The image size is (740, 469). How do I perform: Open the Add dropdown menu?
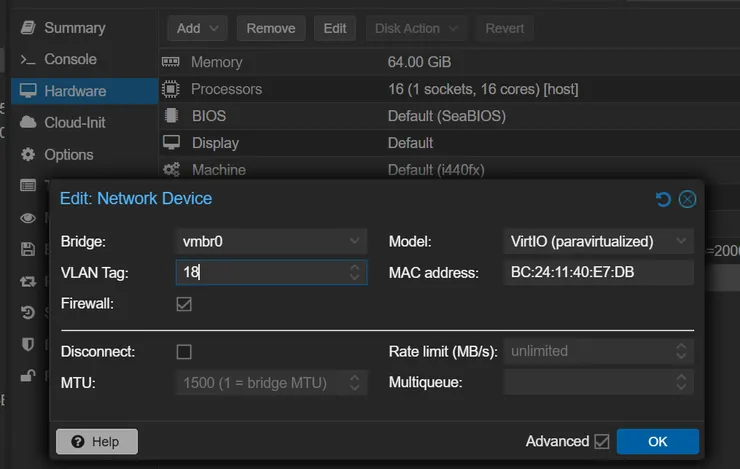point(197,28)
